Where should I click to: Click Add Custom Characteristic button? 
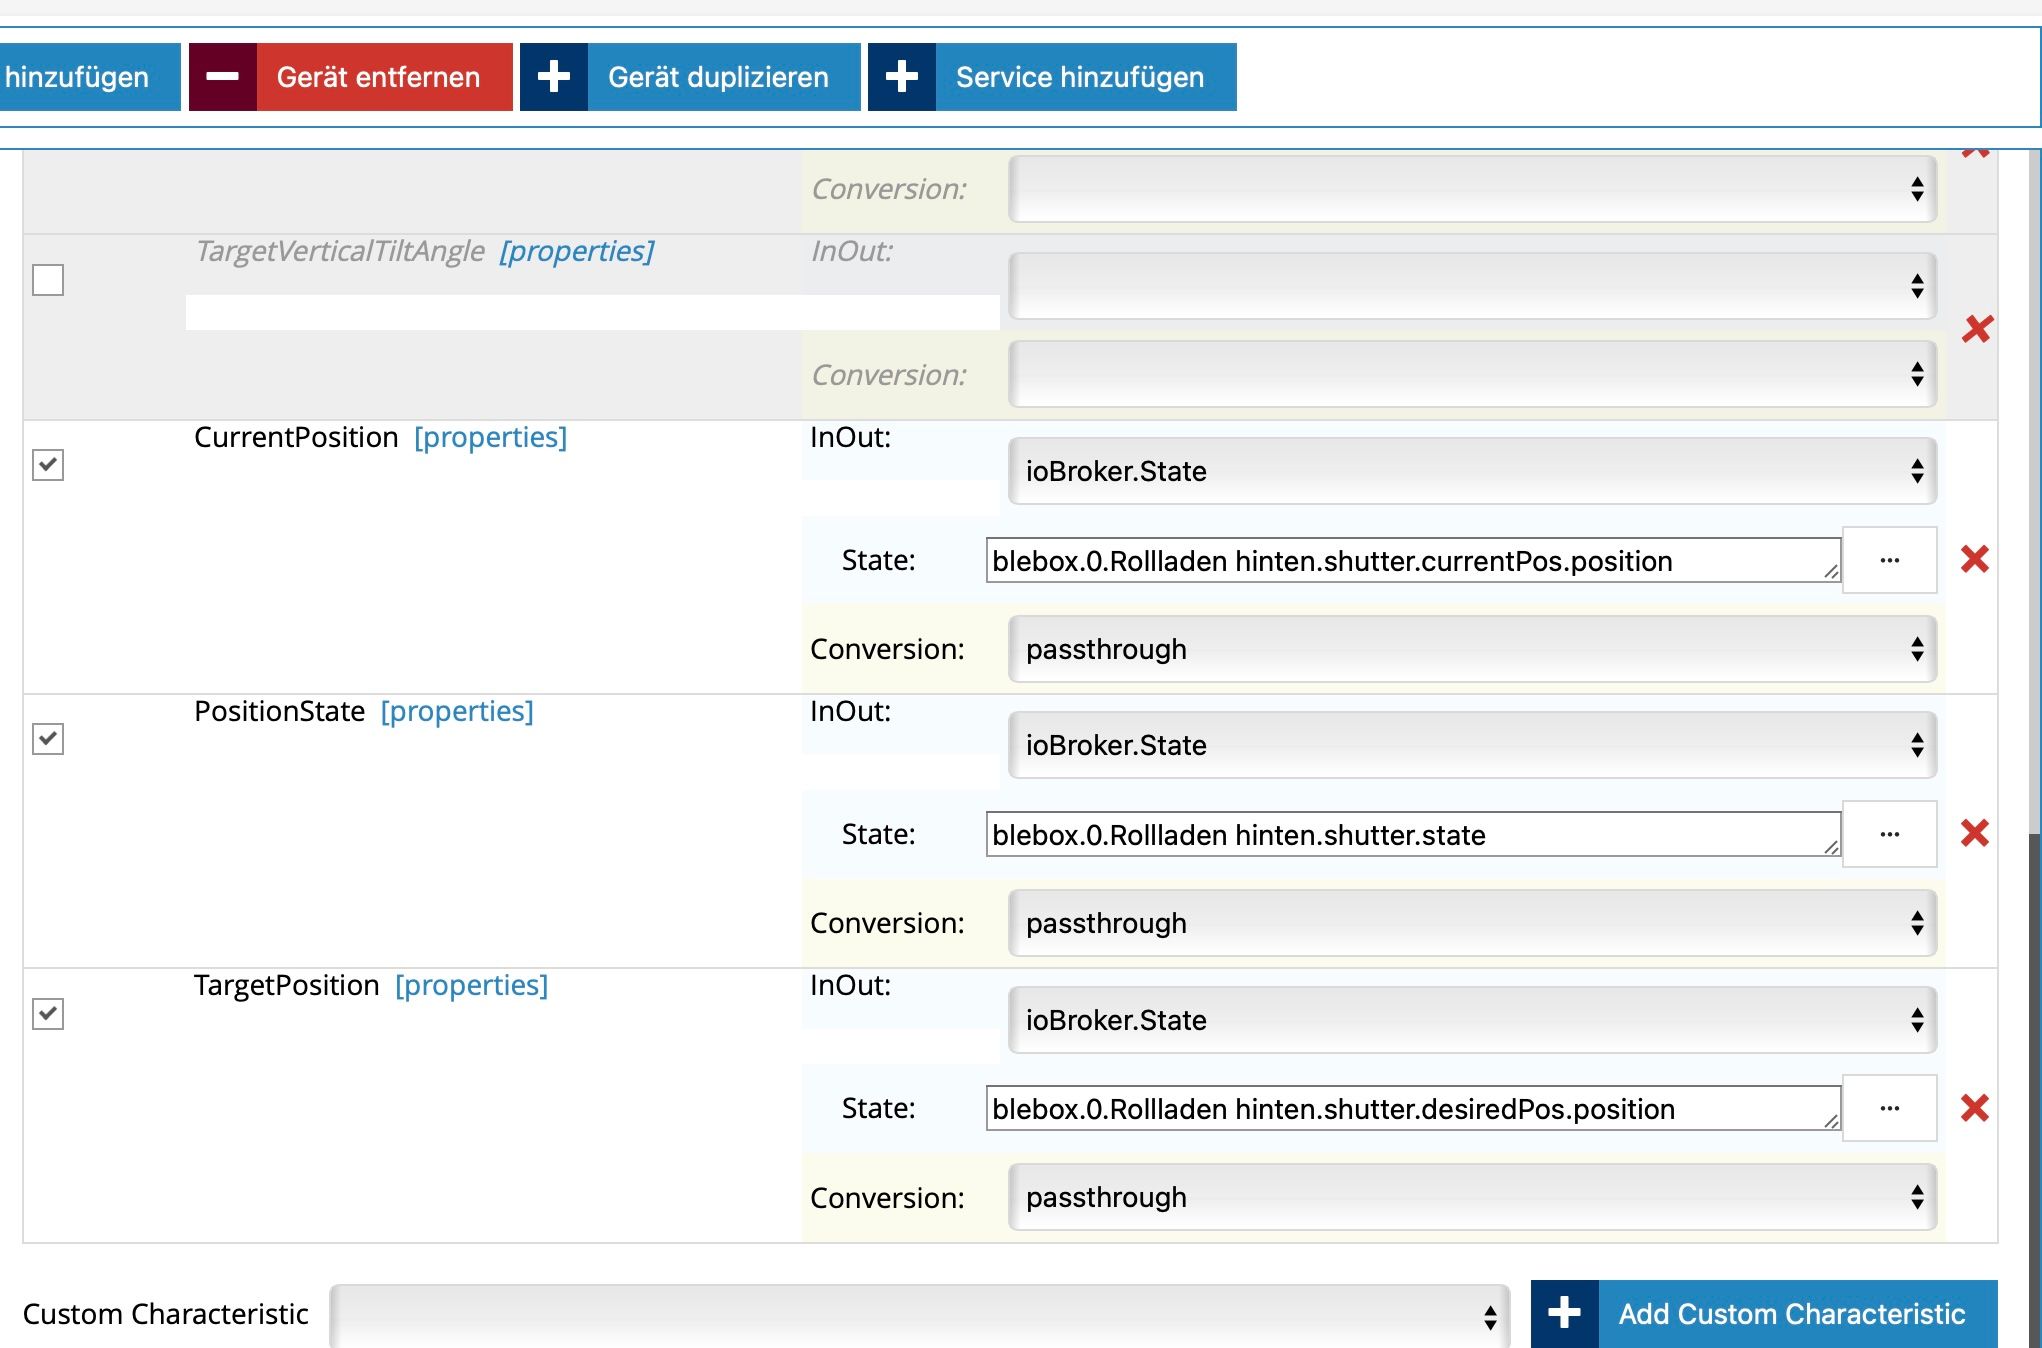1764,1314
